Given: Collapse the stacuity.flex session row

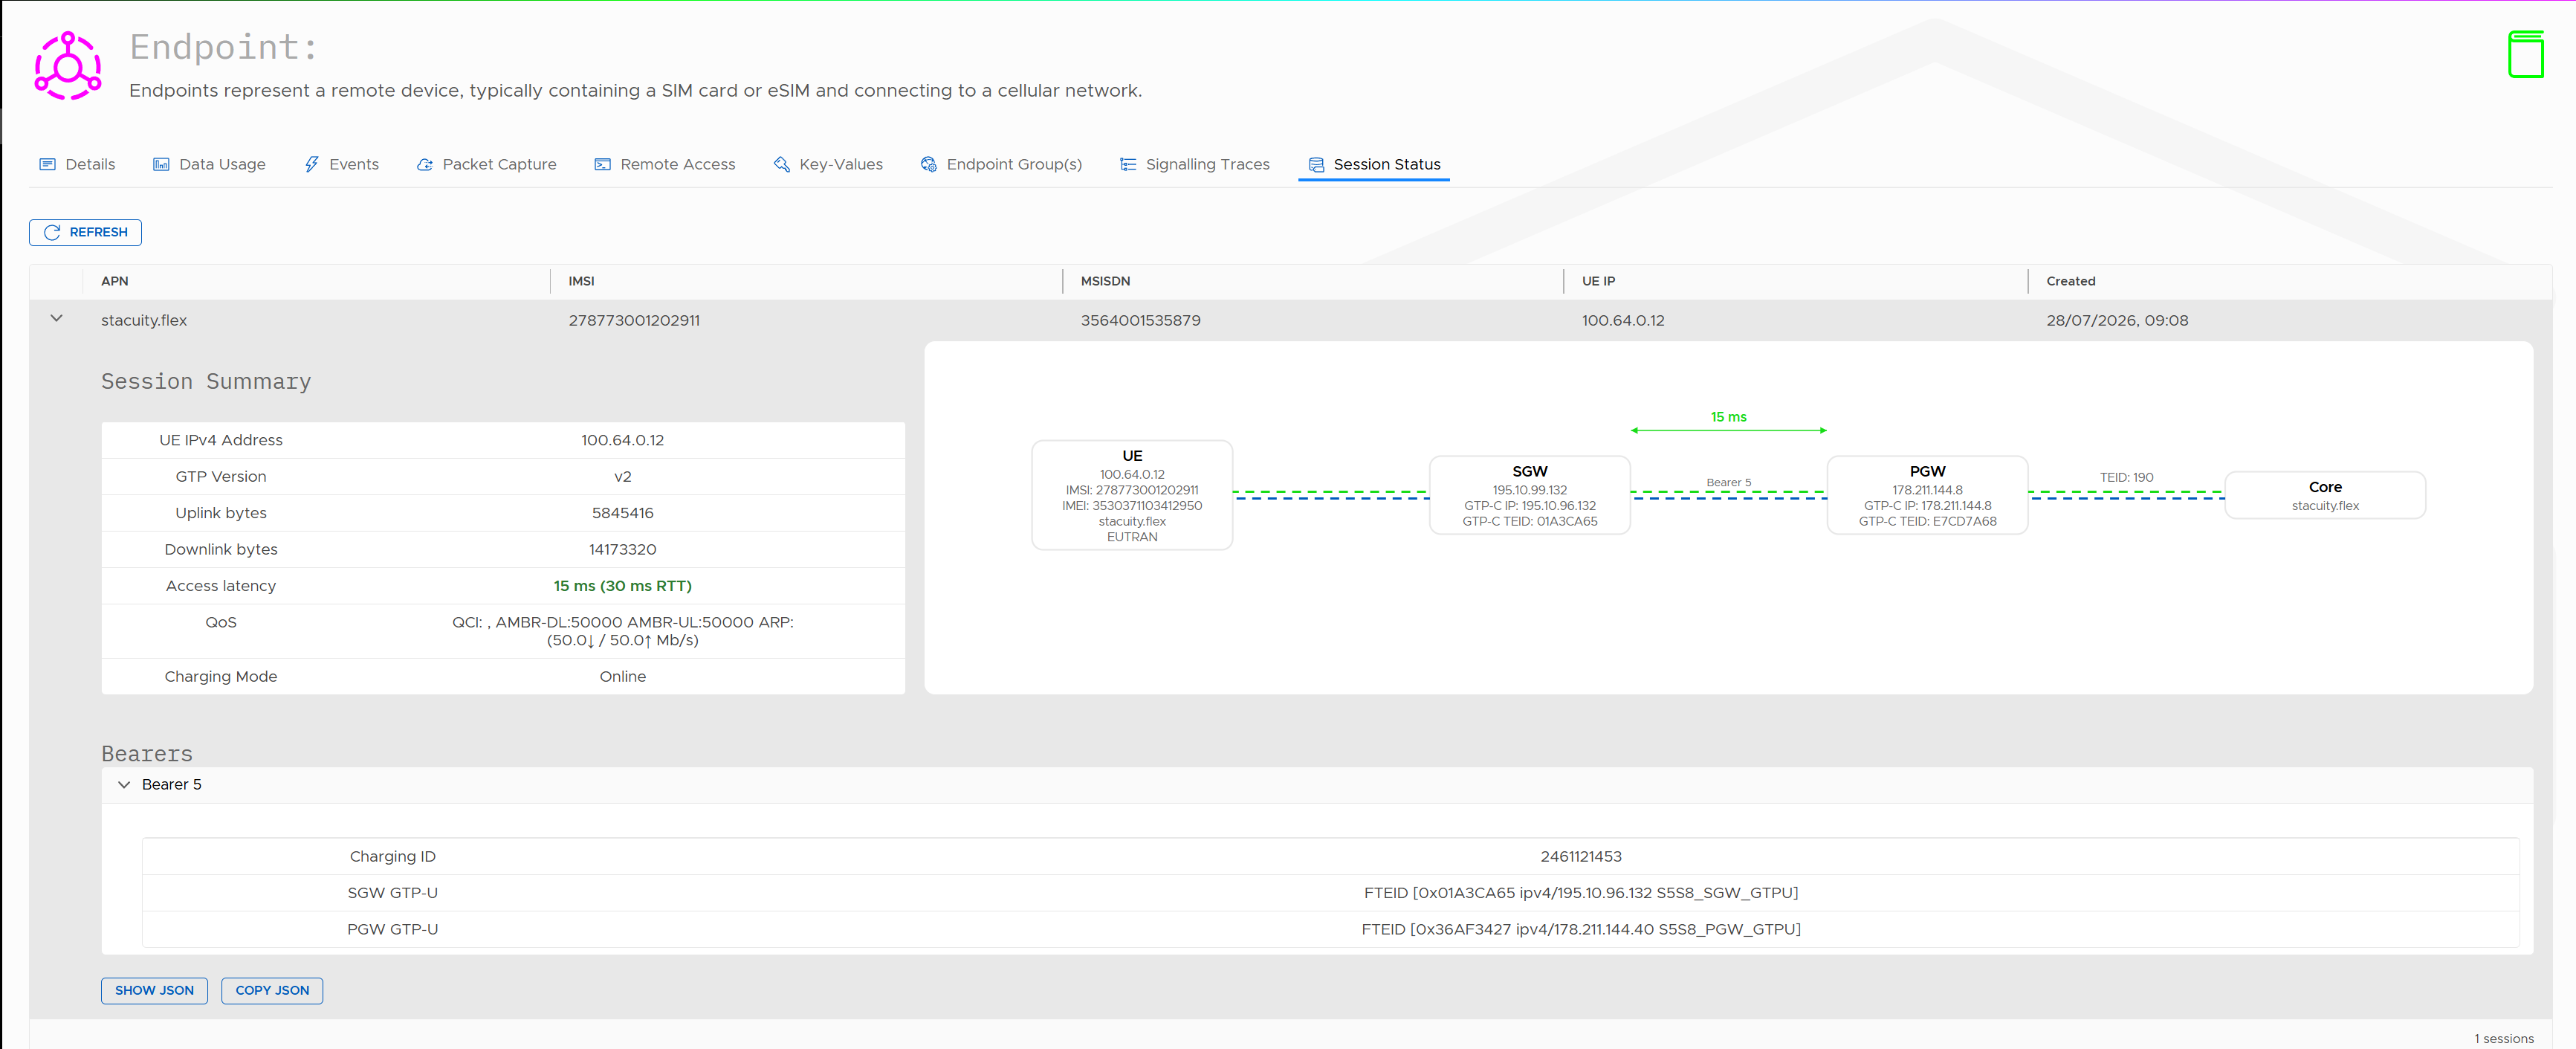Looking at the screenshot, I should 56,318.
